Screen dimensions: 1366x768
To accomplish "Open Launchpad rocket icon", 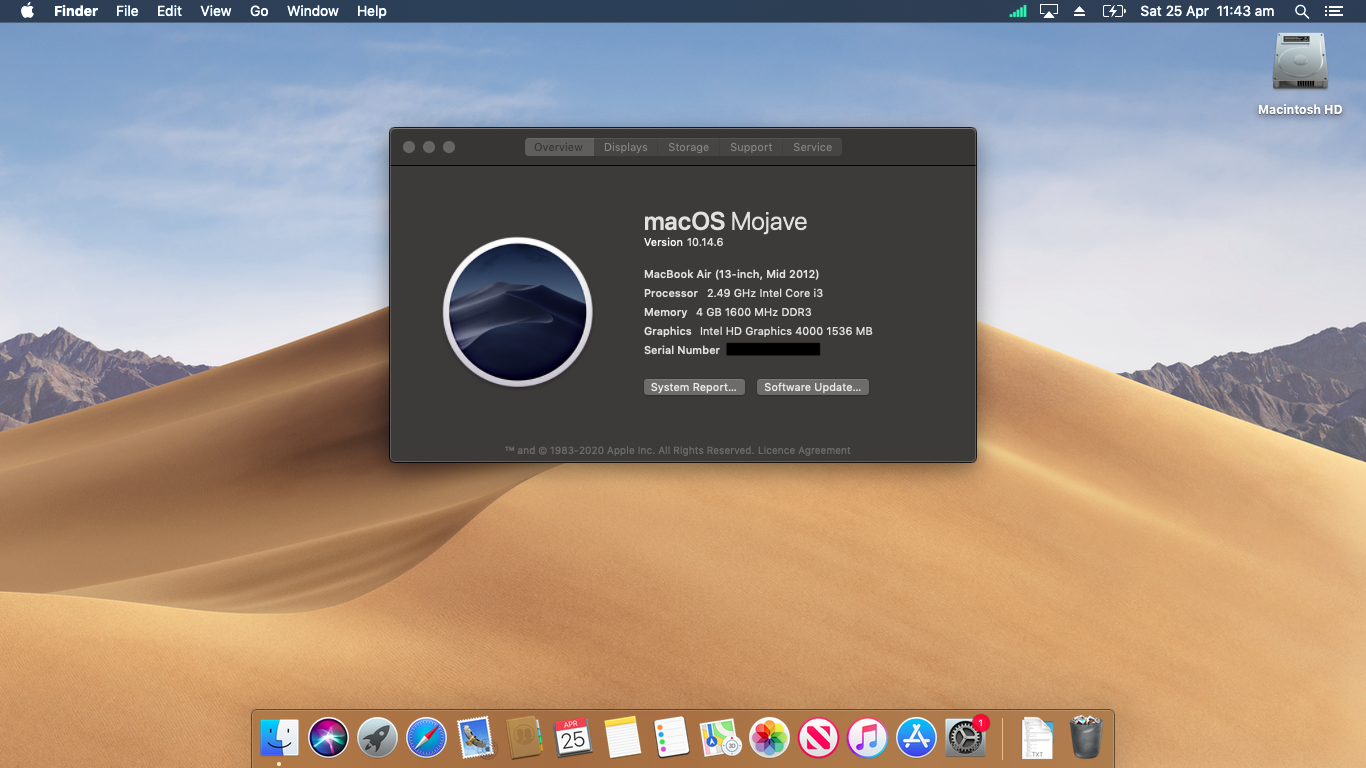I will pyautogui.click(x=377, y=738).
